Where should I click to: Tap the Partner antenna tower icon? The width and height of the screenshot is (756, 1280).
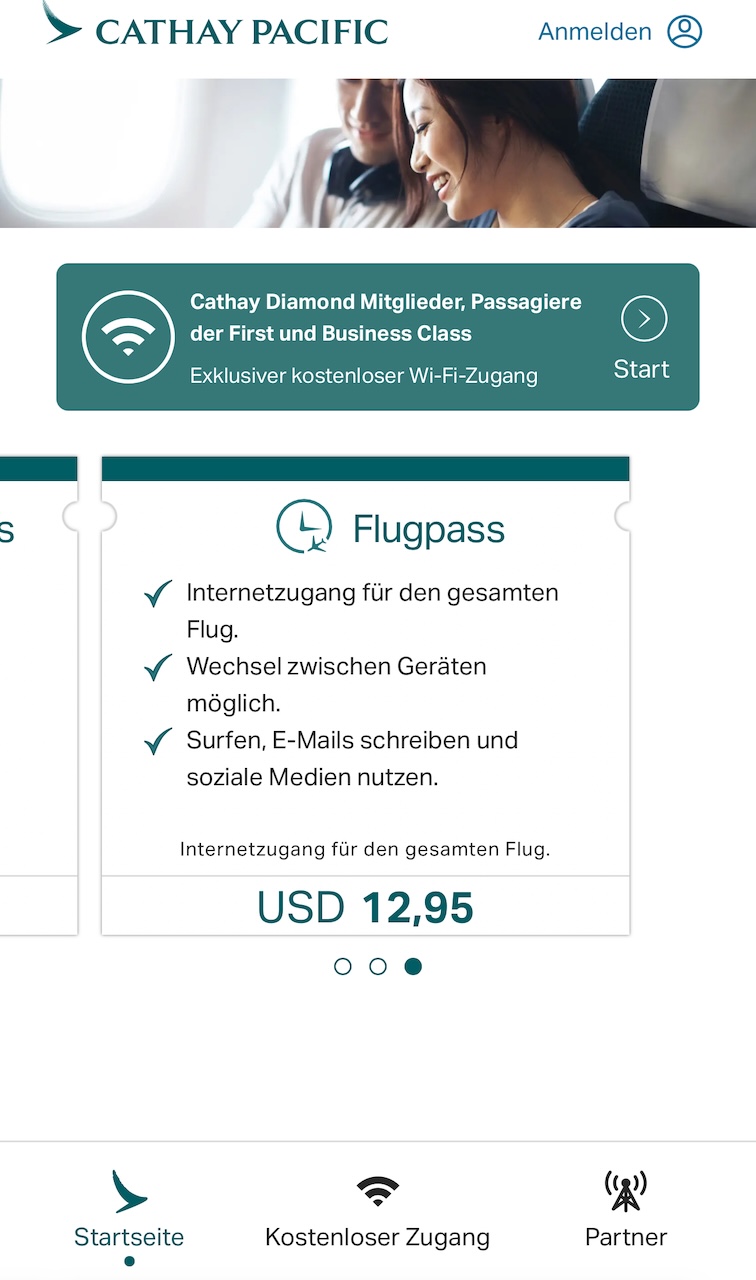[x=626, y=1191]
